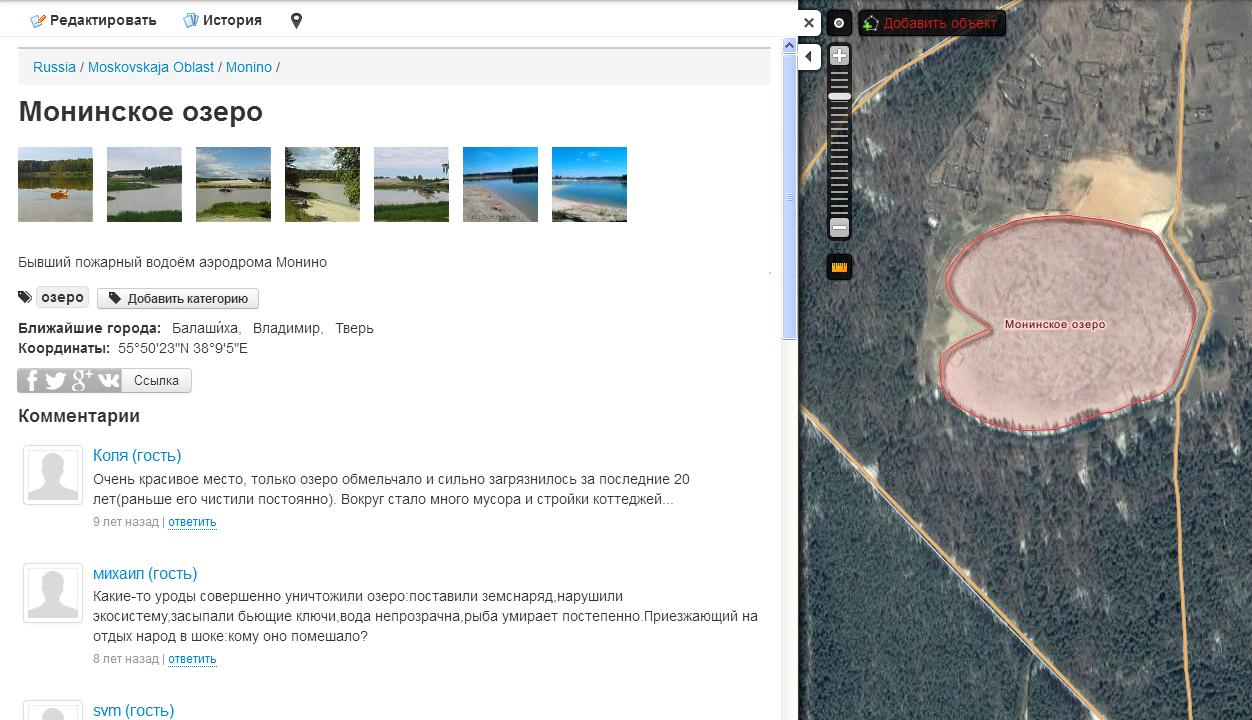The height and width of the screenshot is (720, 1252).
Task: Click the Добавить объект button
Action: click(931, 23)
